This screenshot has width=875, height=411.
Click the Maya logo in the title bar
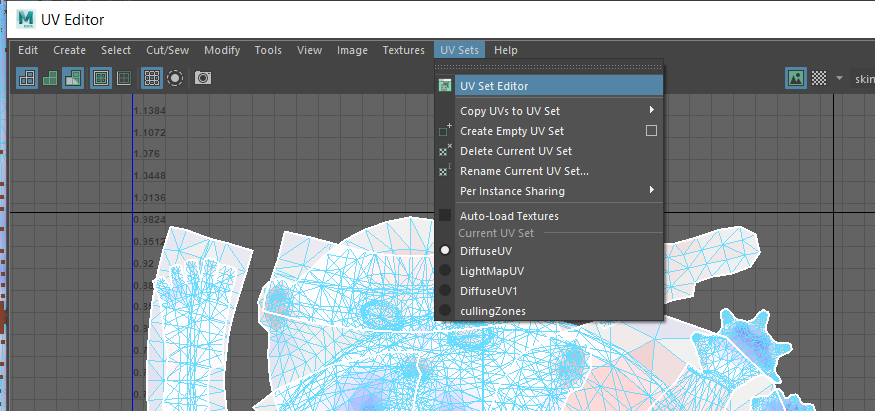(26, 20)
